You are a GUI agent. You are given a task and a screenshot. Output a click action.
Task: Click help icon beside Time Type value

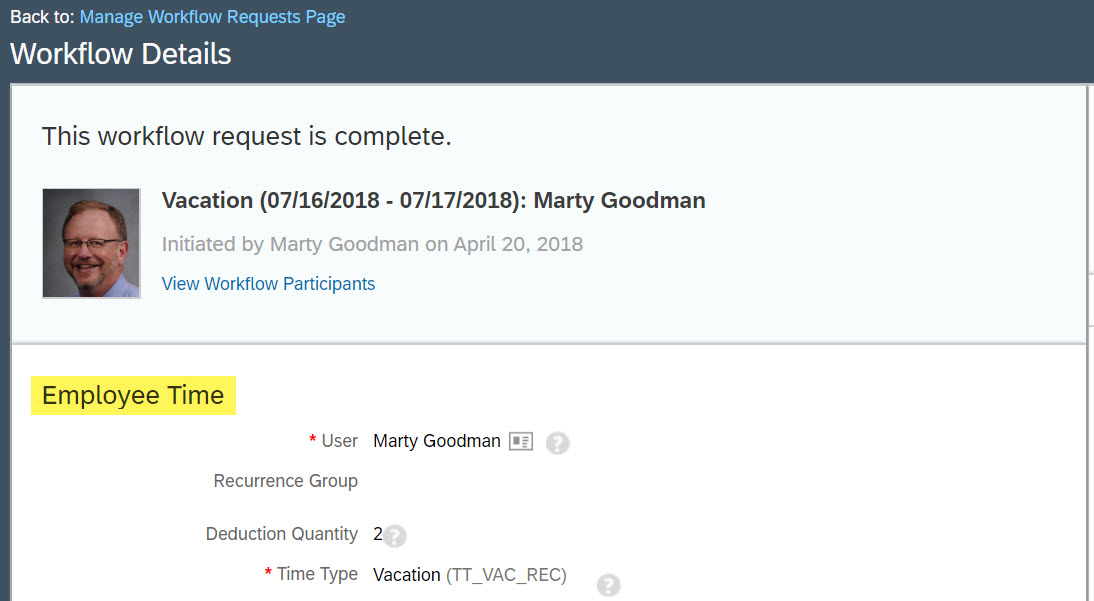(x=608, y=585)
